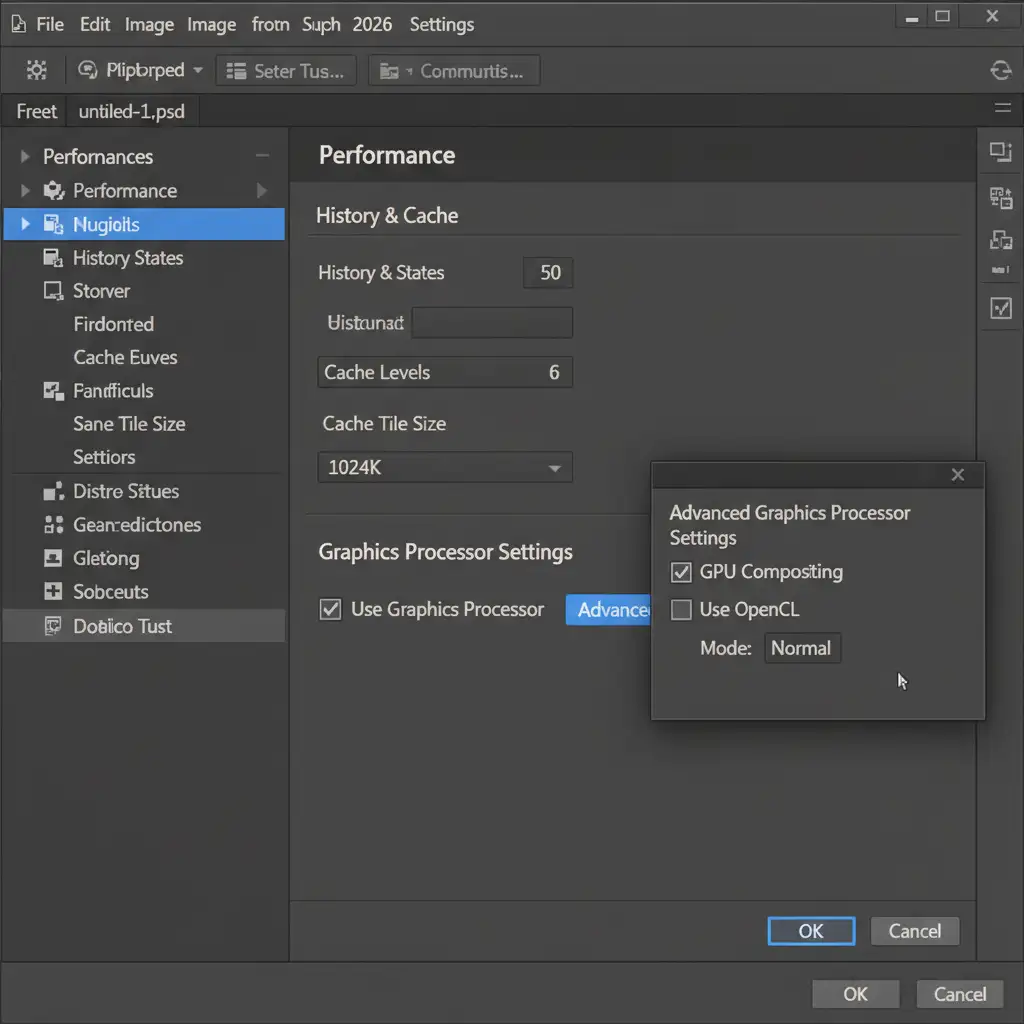Open the Cache Tile Size 1024K dropdown
Viewport: 1024px width, 1024px height.
[x=445, y=467]
